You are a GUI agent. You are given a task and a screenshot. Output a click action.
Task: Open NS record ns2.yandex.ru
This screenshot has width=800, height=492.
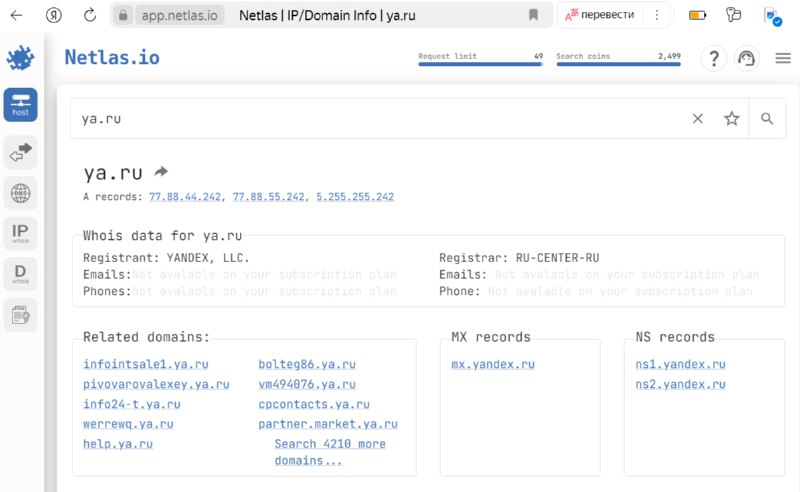[x=680, y=384]
